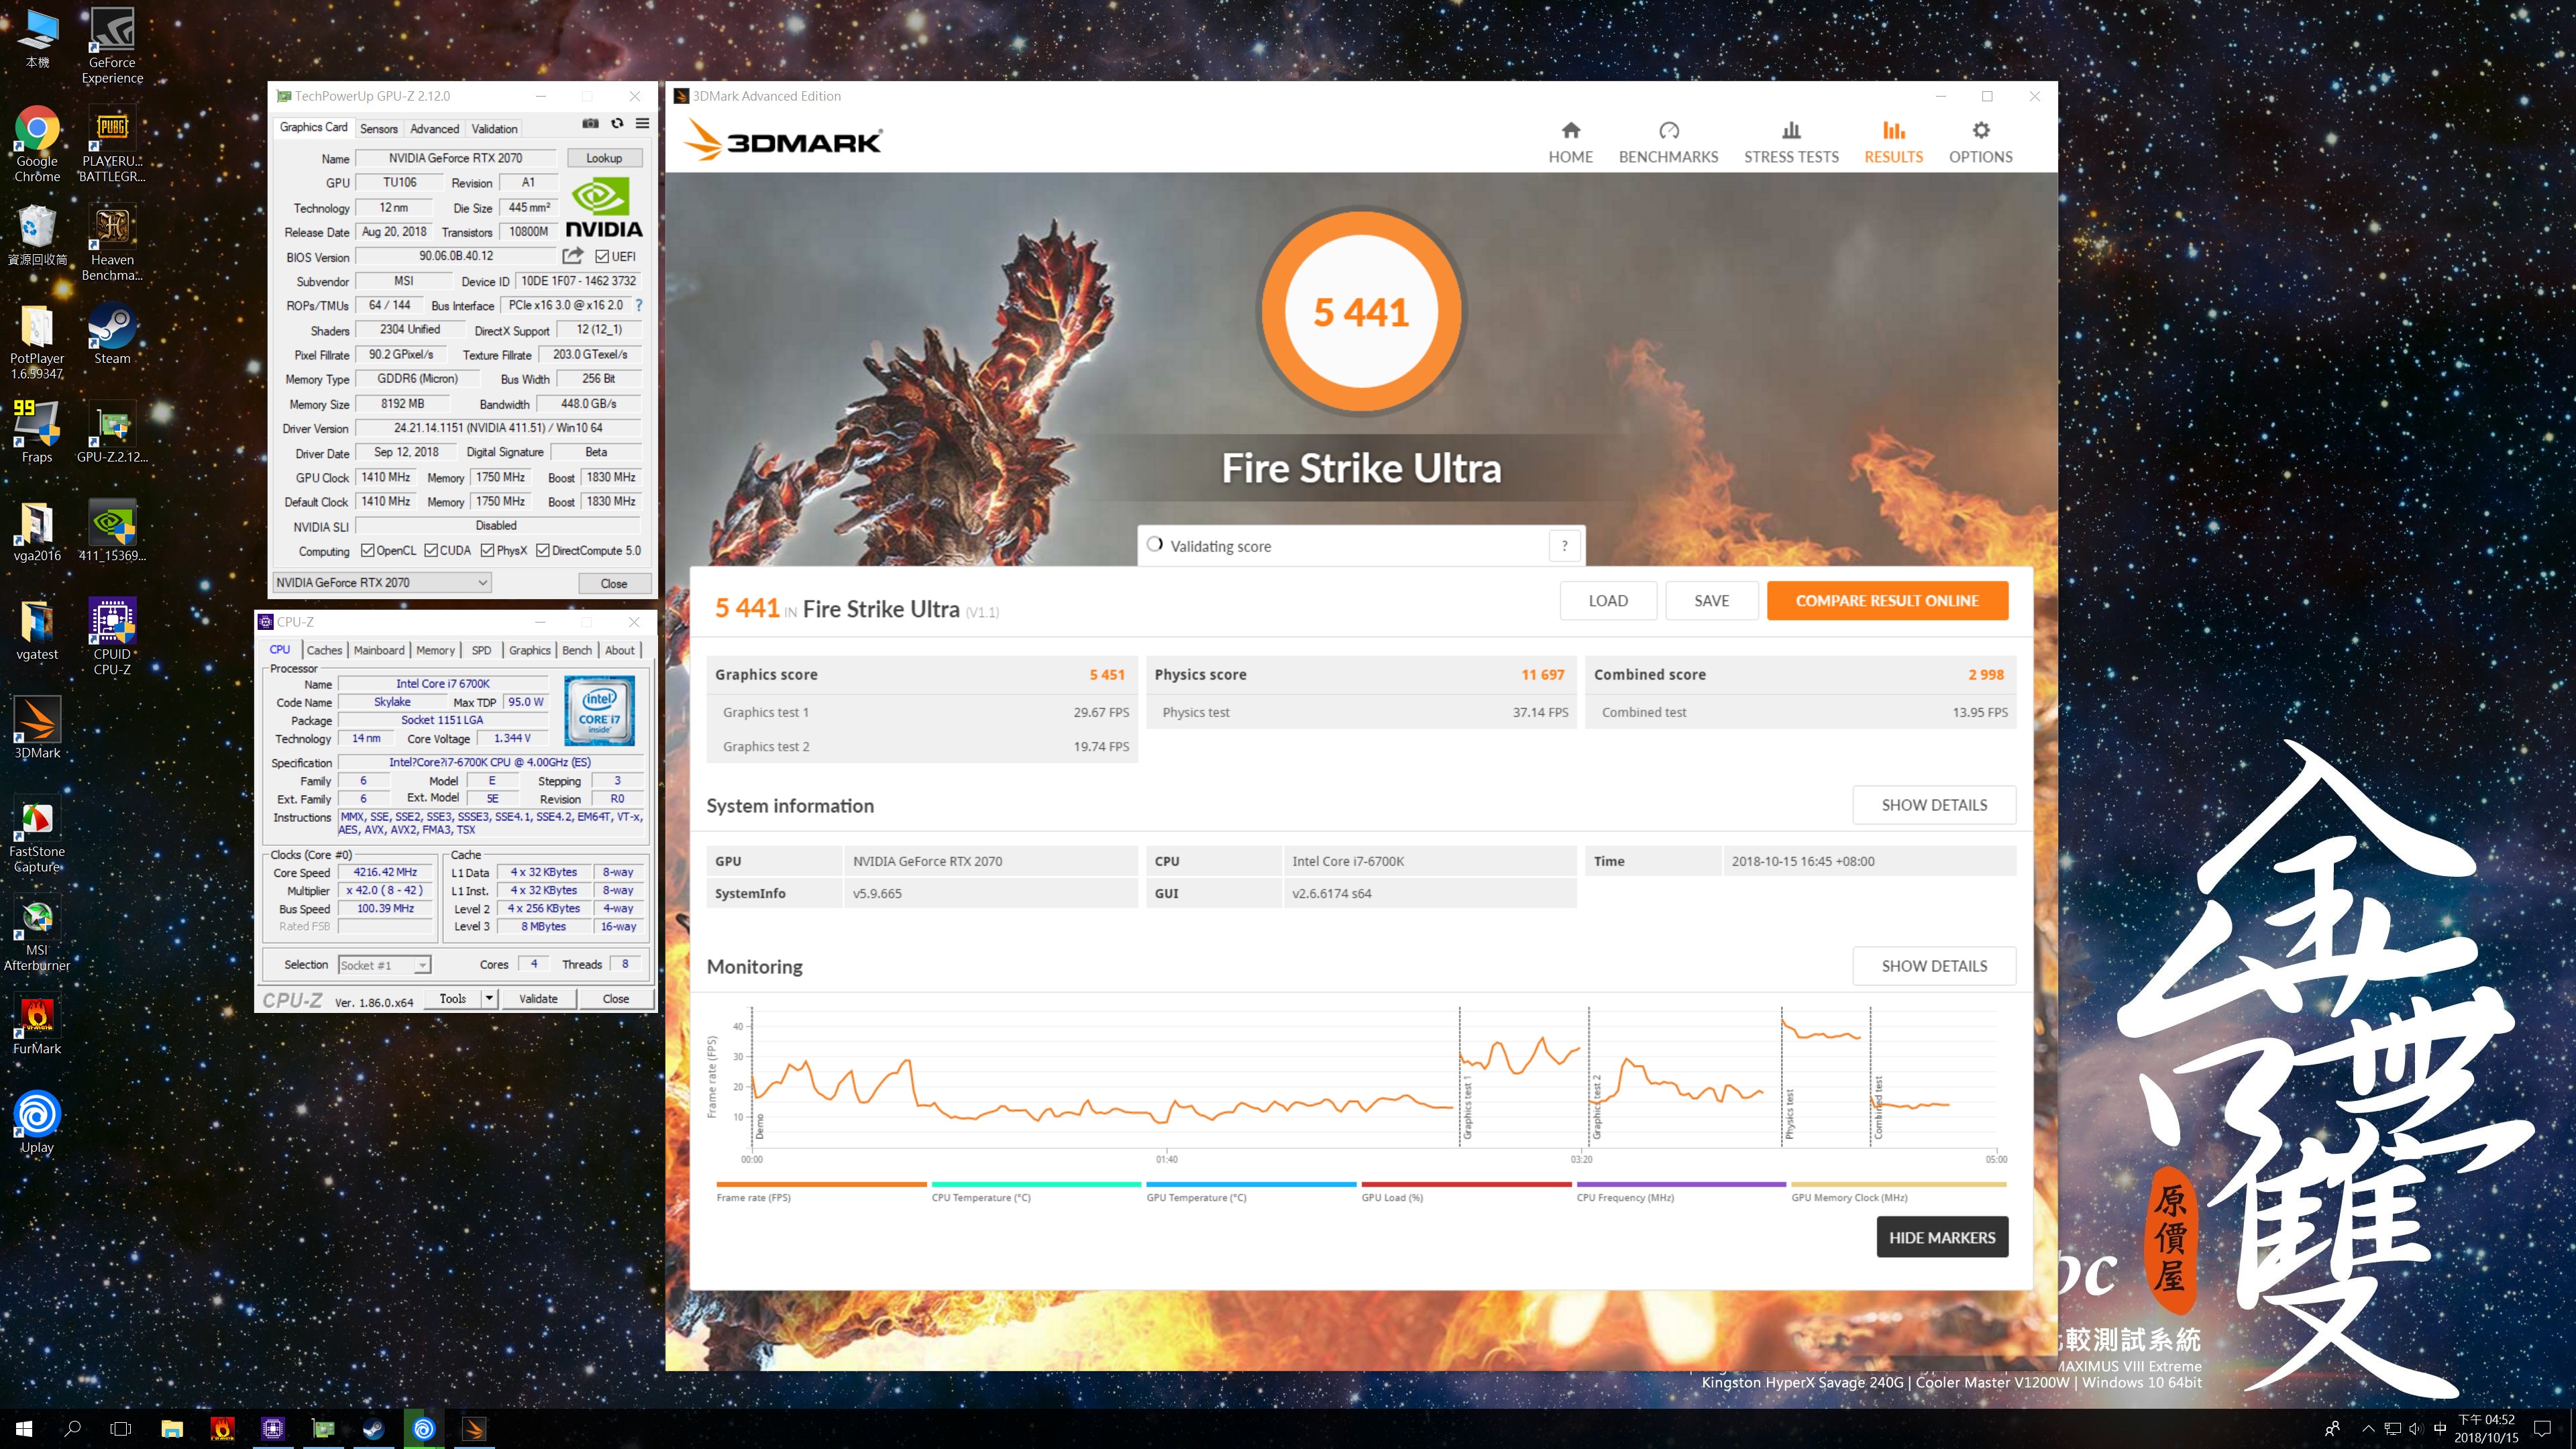The height and width of the screenshot is (1449, 2576).
Task: Open STRESS TESTS in 3DMark
Action: point(1791,143)
